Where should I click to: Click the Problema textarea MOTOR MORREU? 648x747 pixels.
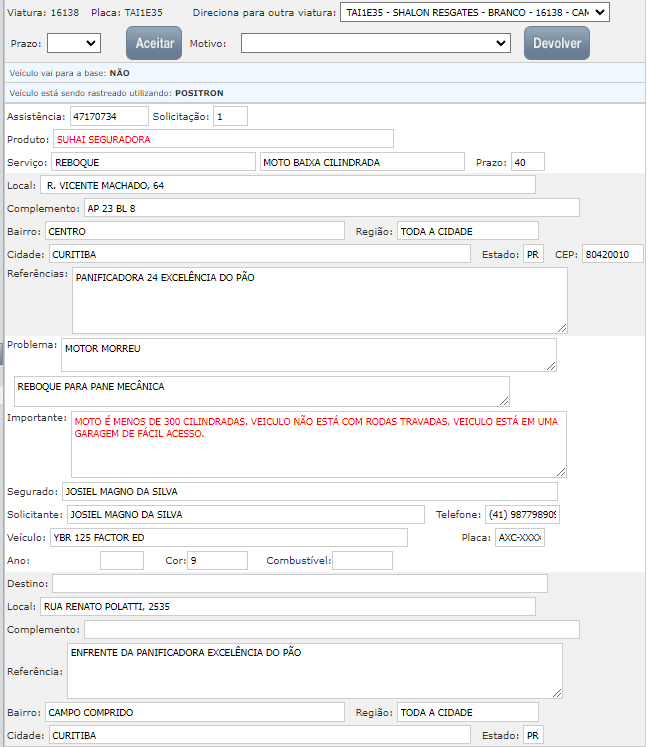coord(308,354)
